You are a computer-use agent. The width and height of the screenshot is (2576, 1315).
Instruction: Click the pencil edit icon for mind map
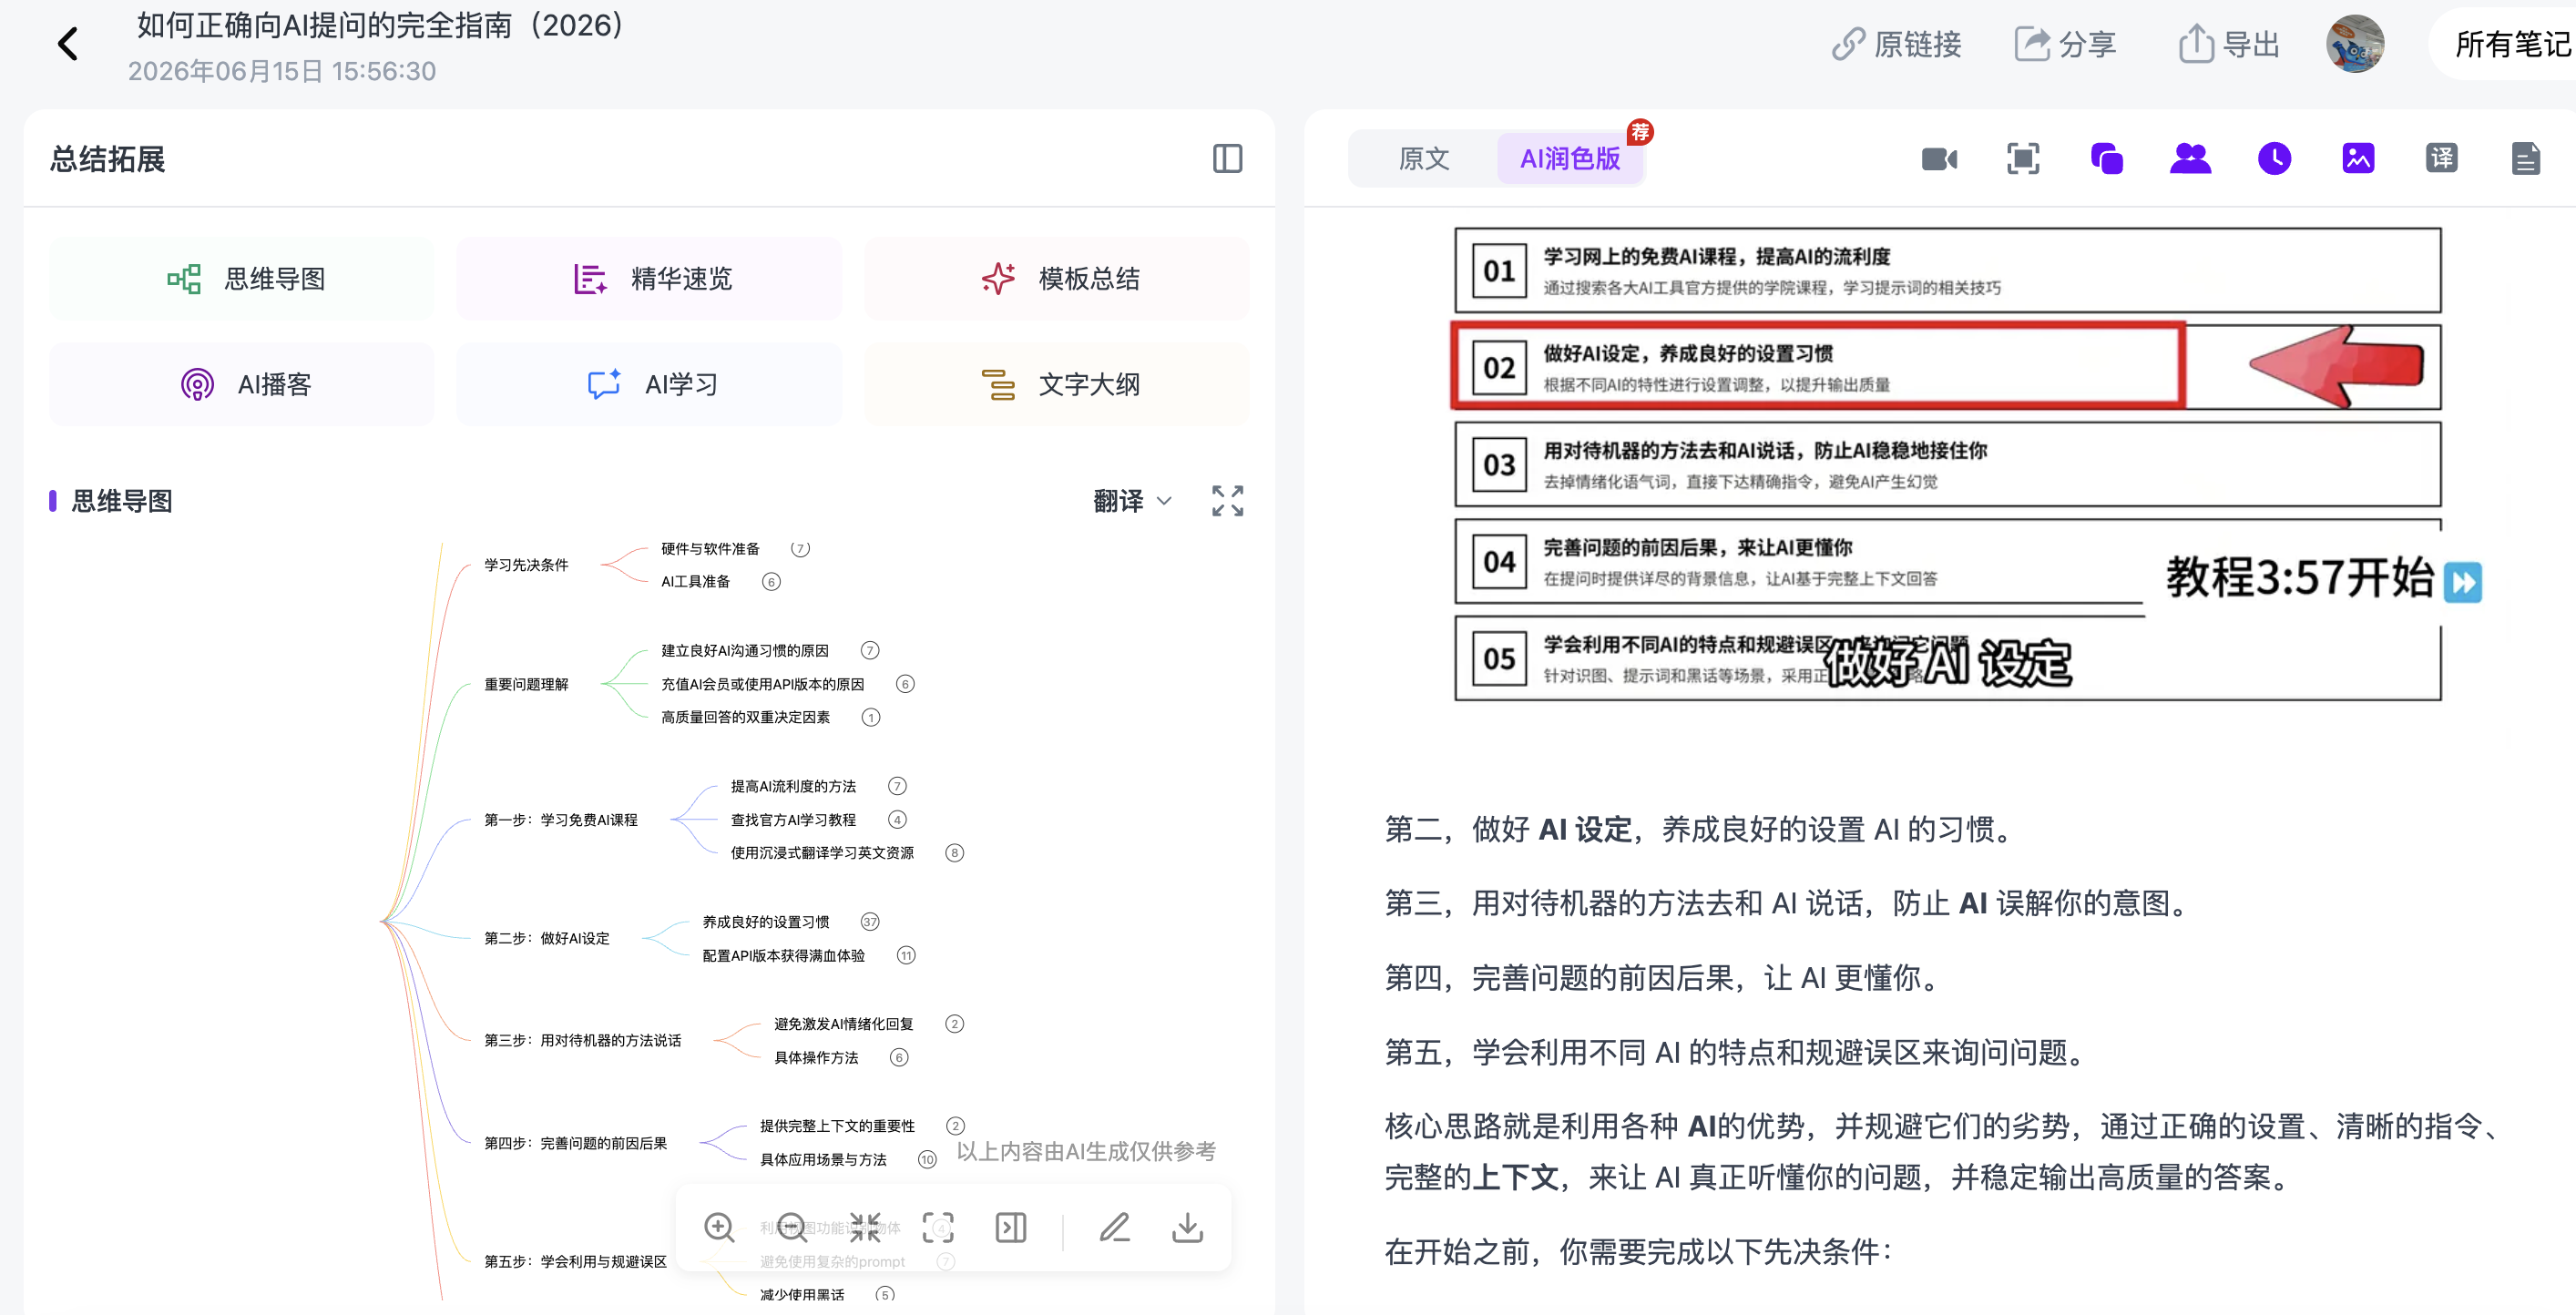pyautogui.click(x=1114, y=1228)
